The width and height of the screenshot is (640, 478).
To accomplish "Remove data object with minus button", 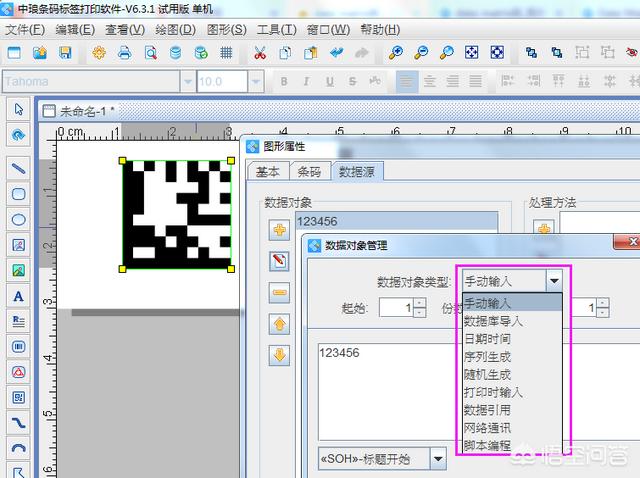I will (279, 292).
